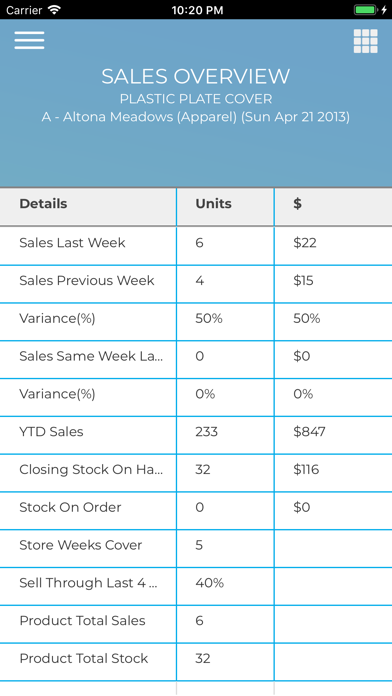Tap the Altona Meadows store date line
Image resolution: width=392 pixels, height=696 pixels.
coord(196,117)
